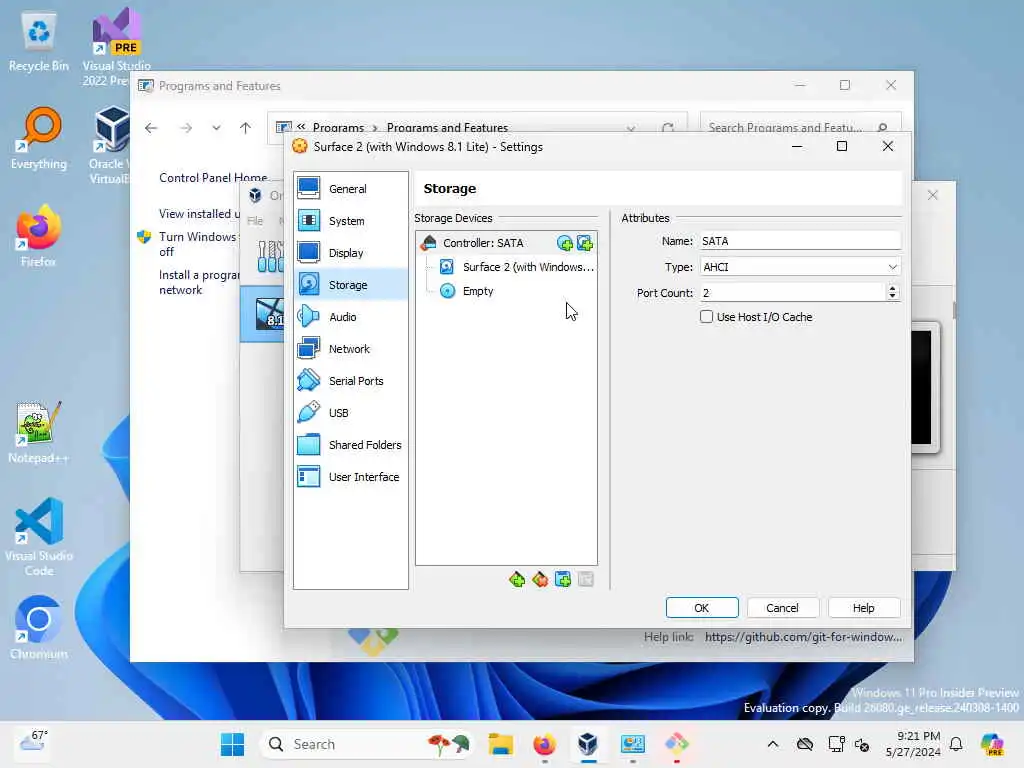Click the Cancel button

click(782, 608)
